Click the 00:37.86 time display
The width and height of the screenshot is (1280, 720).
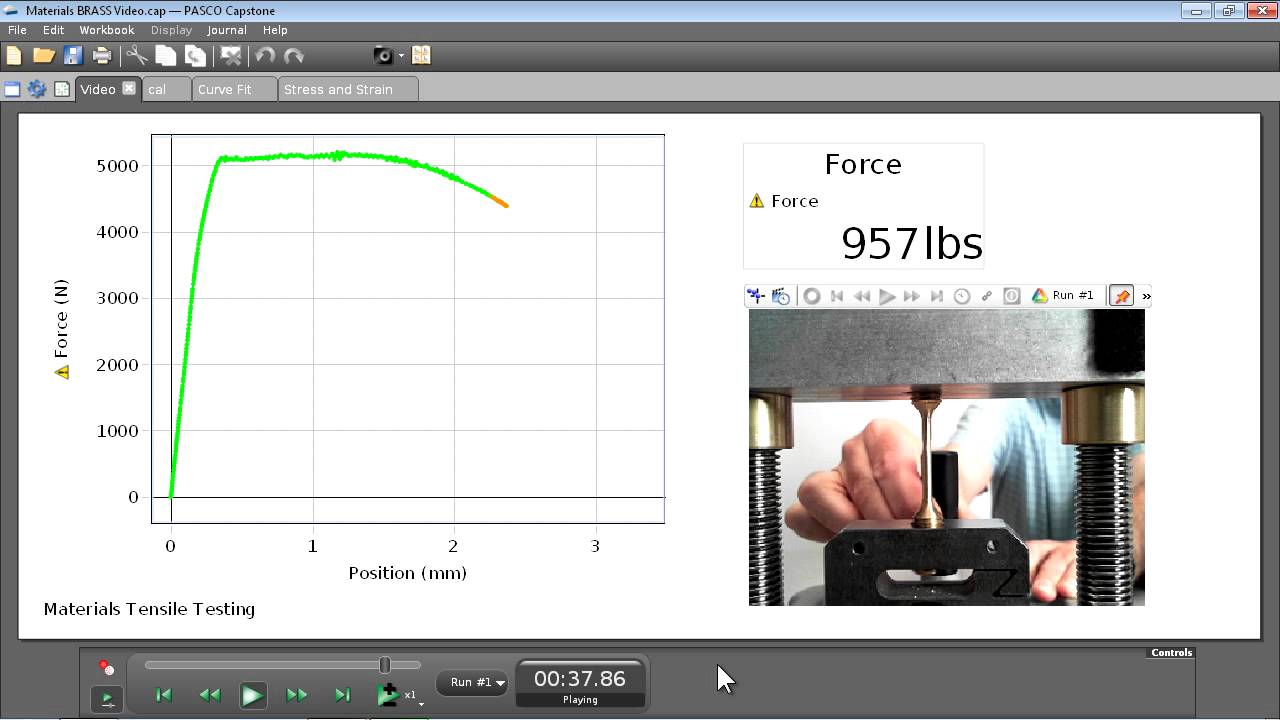[x=580, y=679]
